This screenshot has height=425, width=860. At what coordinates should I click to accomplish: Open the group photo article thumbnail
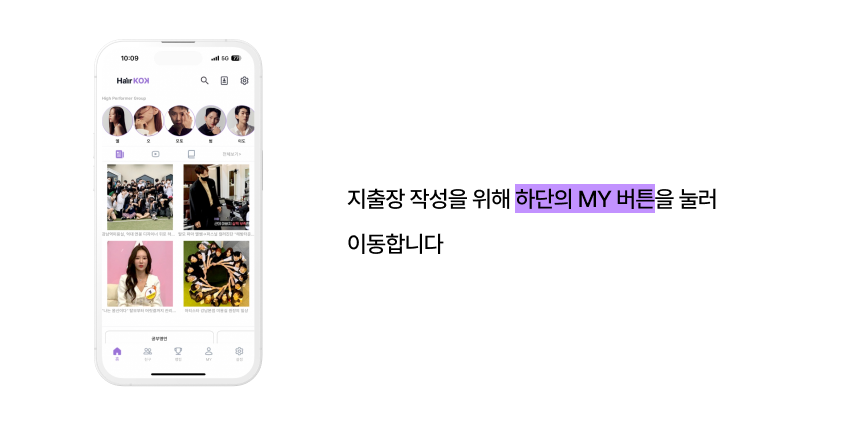pos(140,197)
